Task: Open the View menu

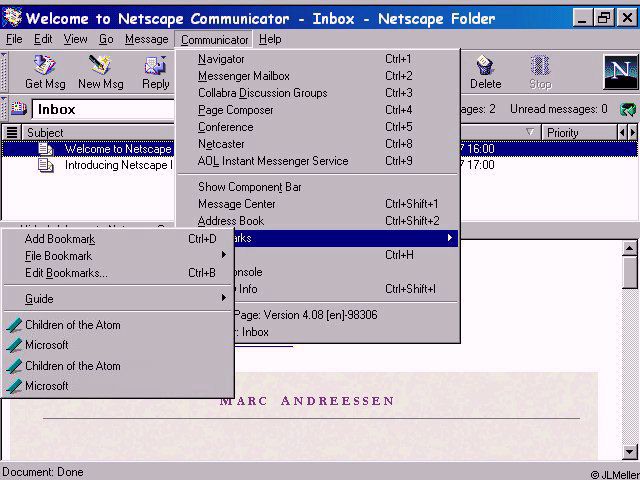Action: [x=76, y=39]
